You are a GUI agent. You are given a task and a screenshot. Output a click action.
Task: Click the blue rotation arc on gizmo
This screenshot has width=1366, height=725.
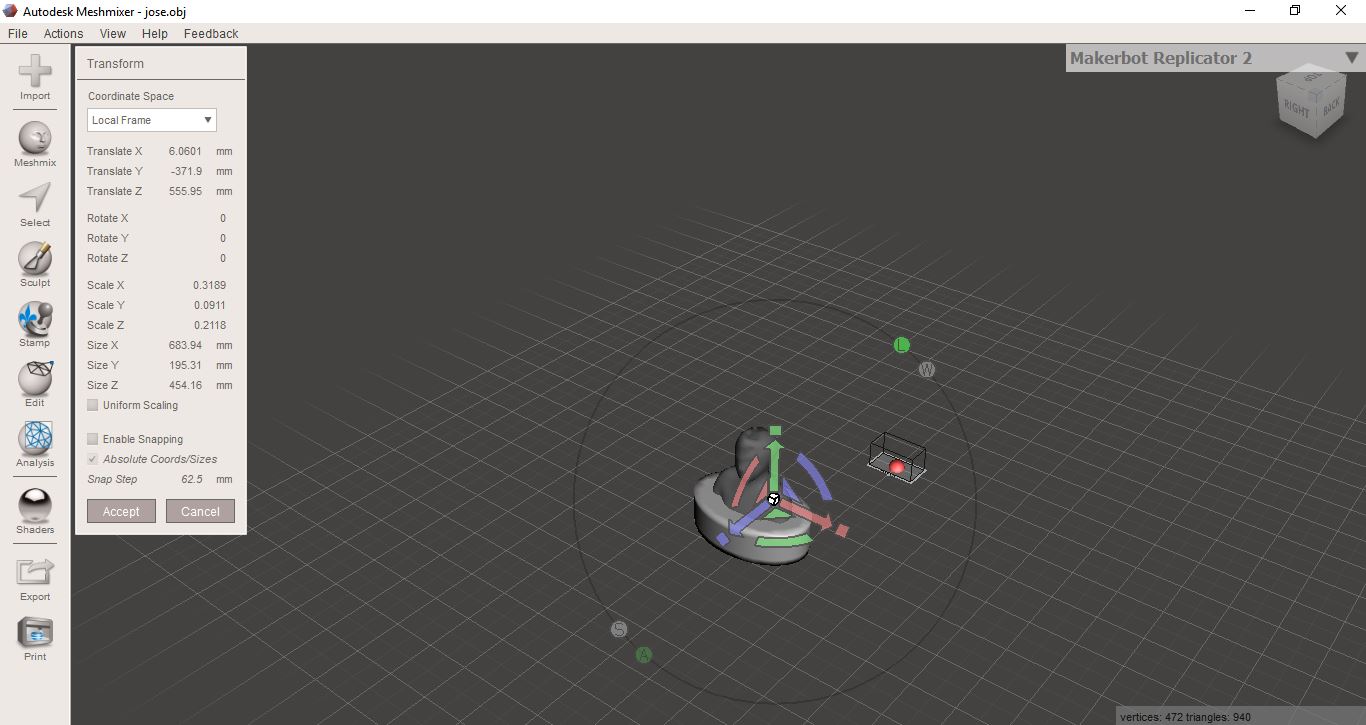[817, 478]
